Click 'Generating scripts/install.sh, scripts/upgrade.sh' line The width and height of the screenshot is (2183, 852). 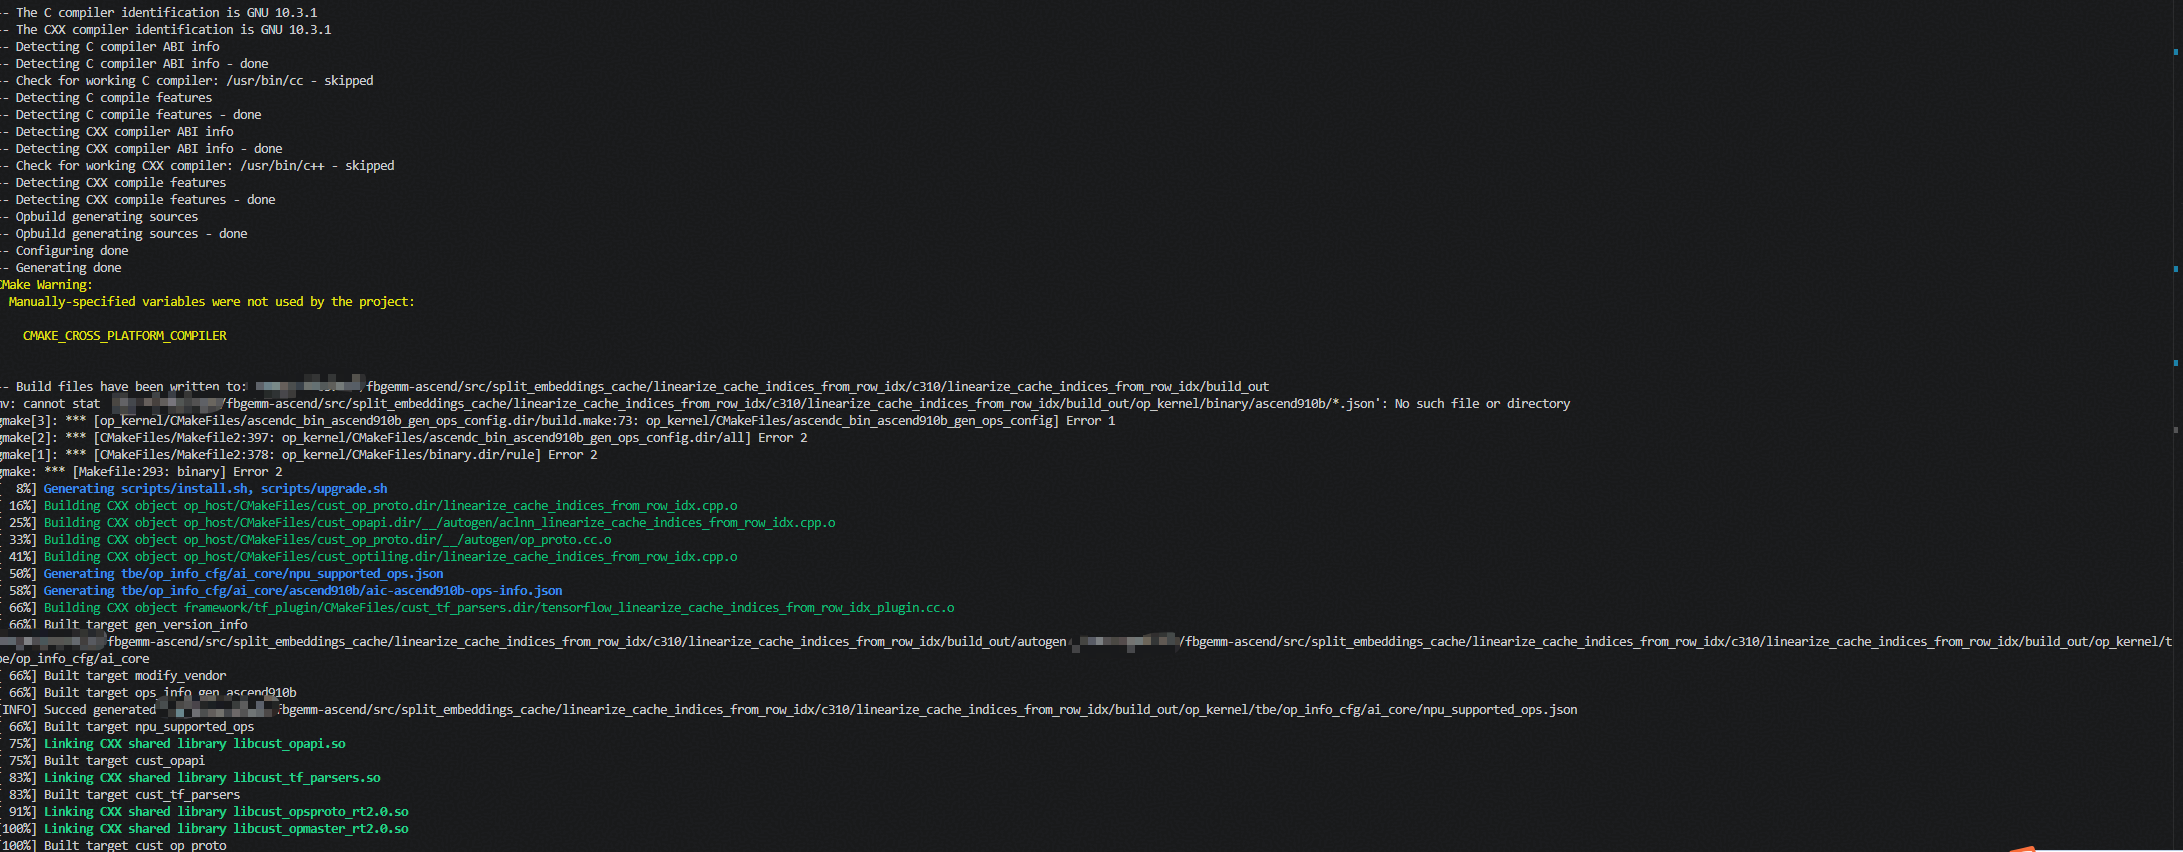point(194,489)
